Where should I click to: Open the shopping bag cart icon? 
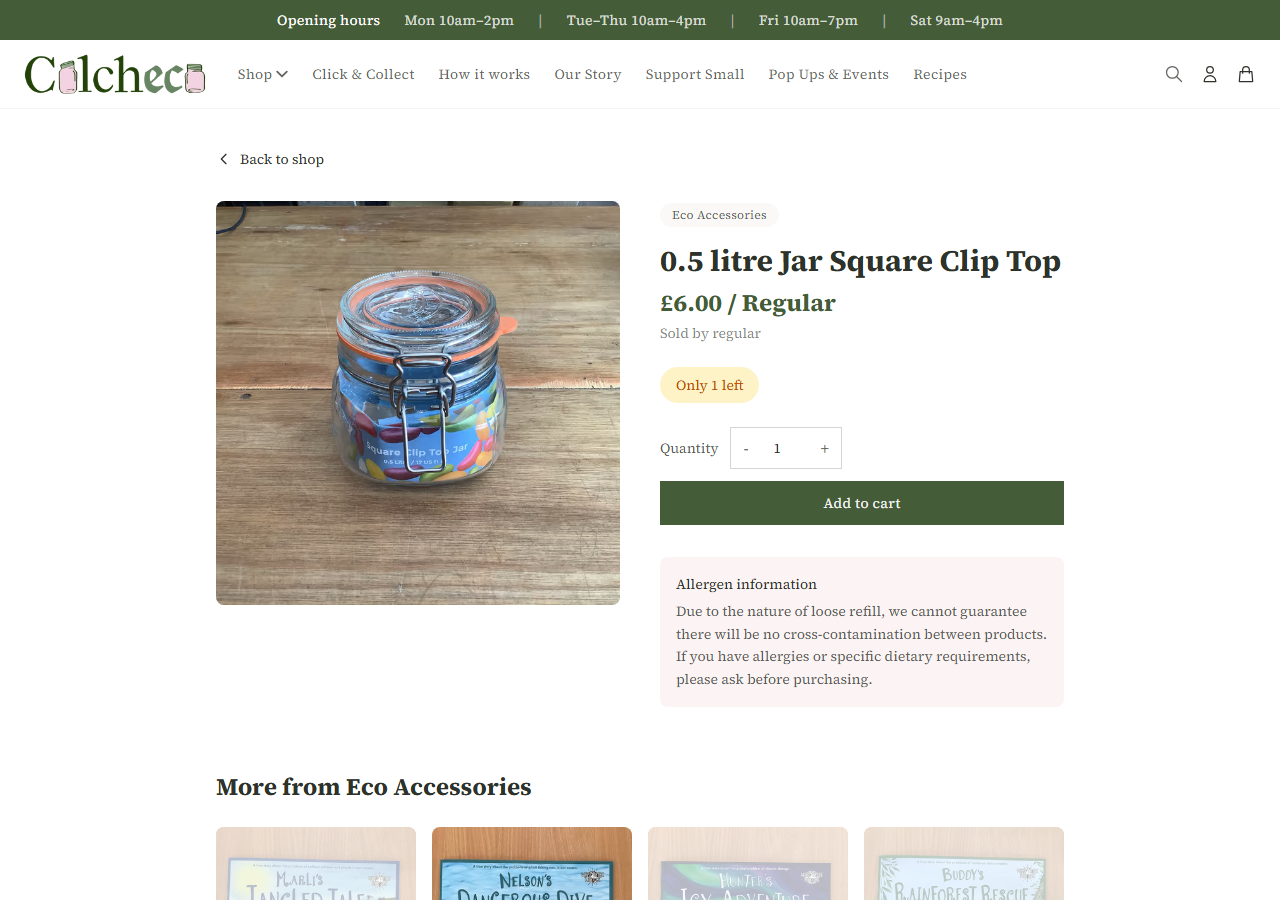point(1246,74)
